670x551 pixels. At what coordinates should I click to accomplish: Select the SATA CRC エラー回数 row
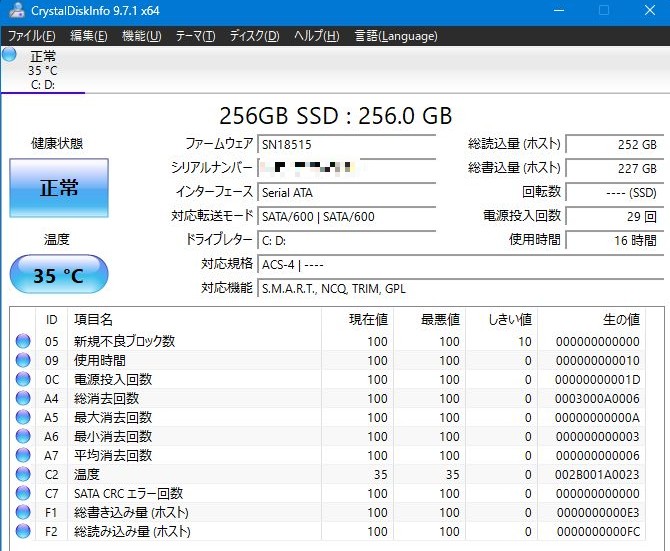coord(328,493)
